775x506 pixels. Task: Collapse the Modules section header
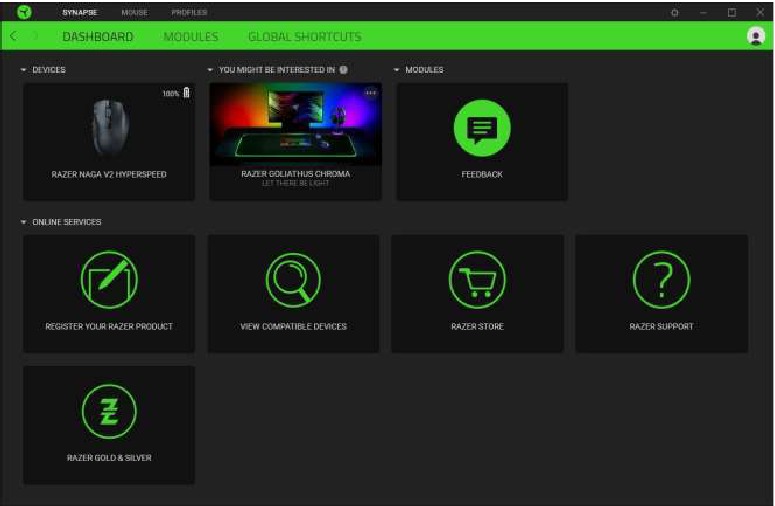tap(397, 70)
